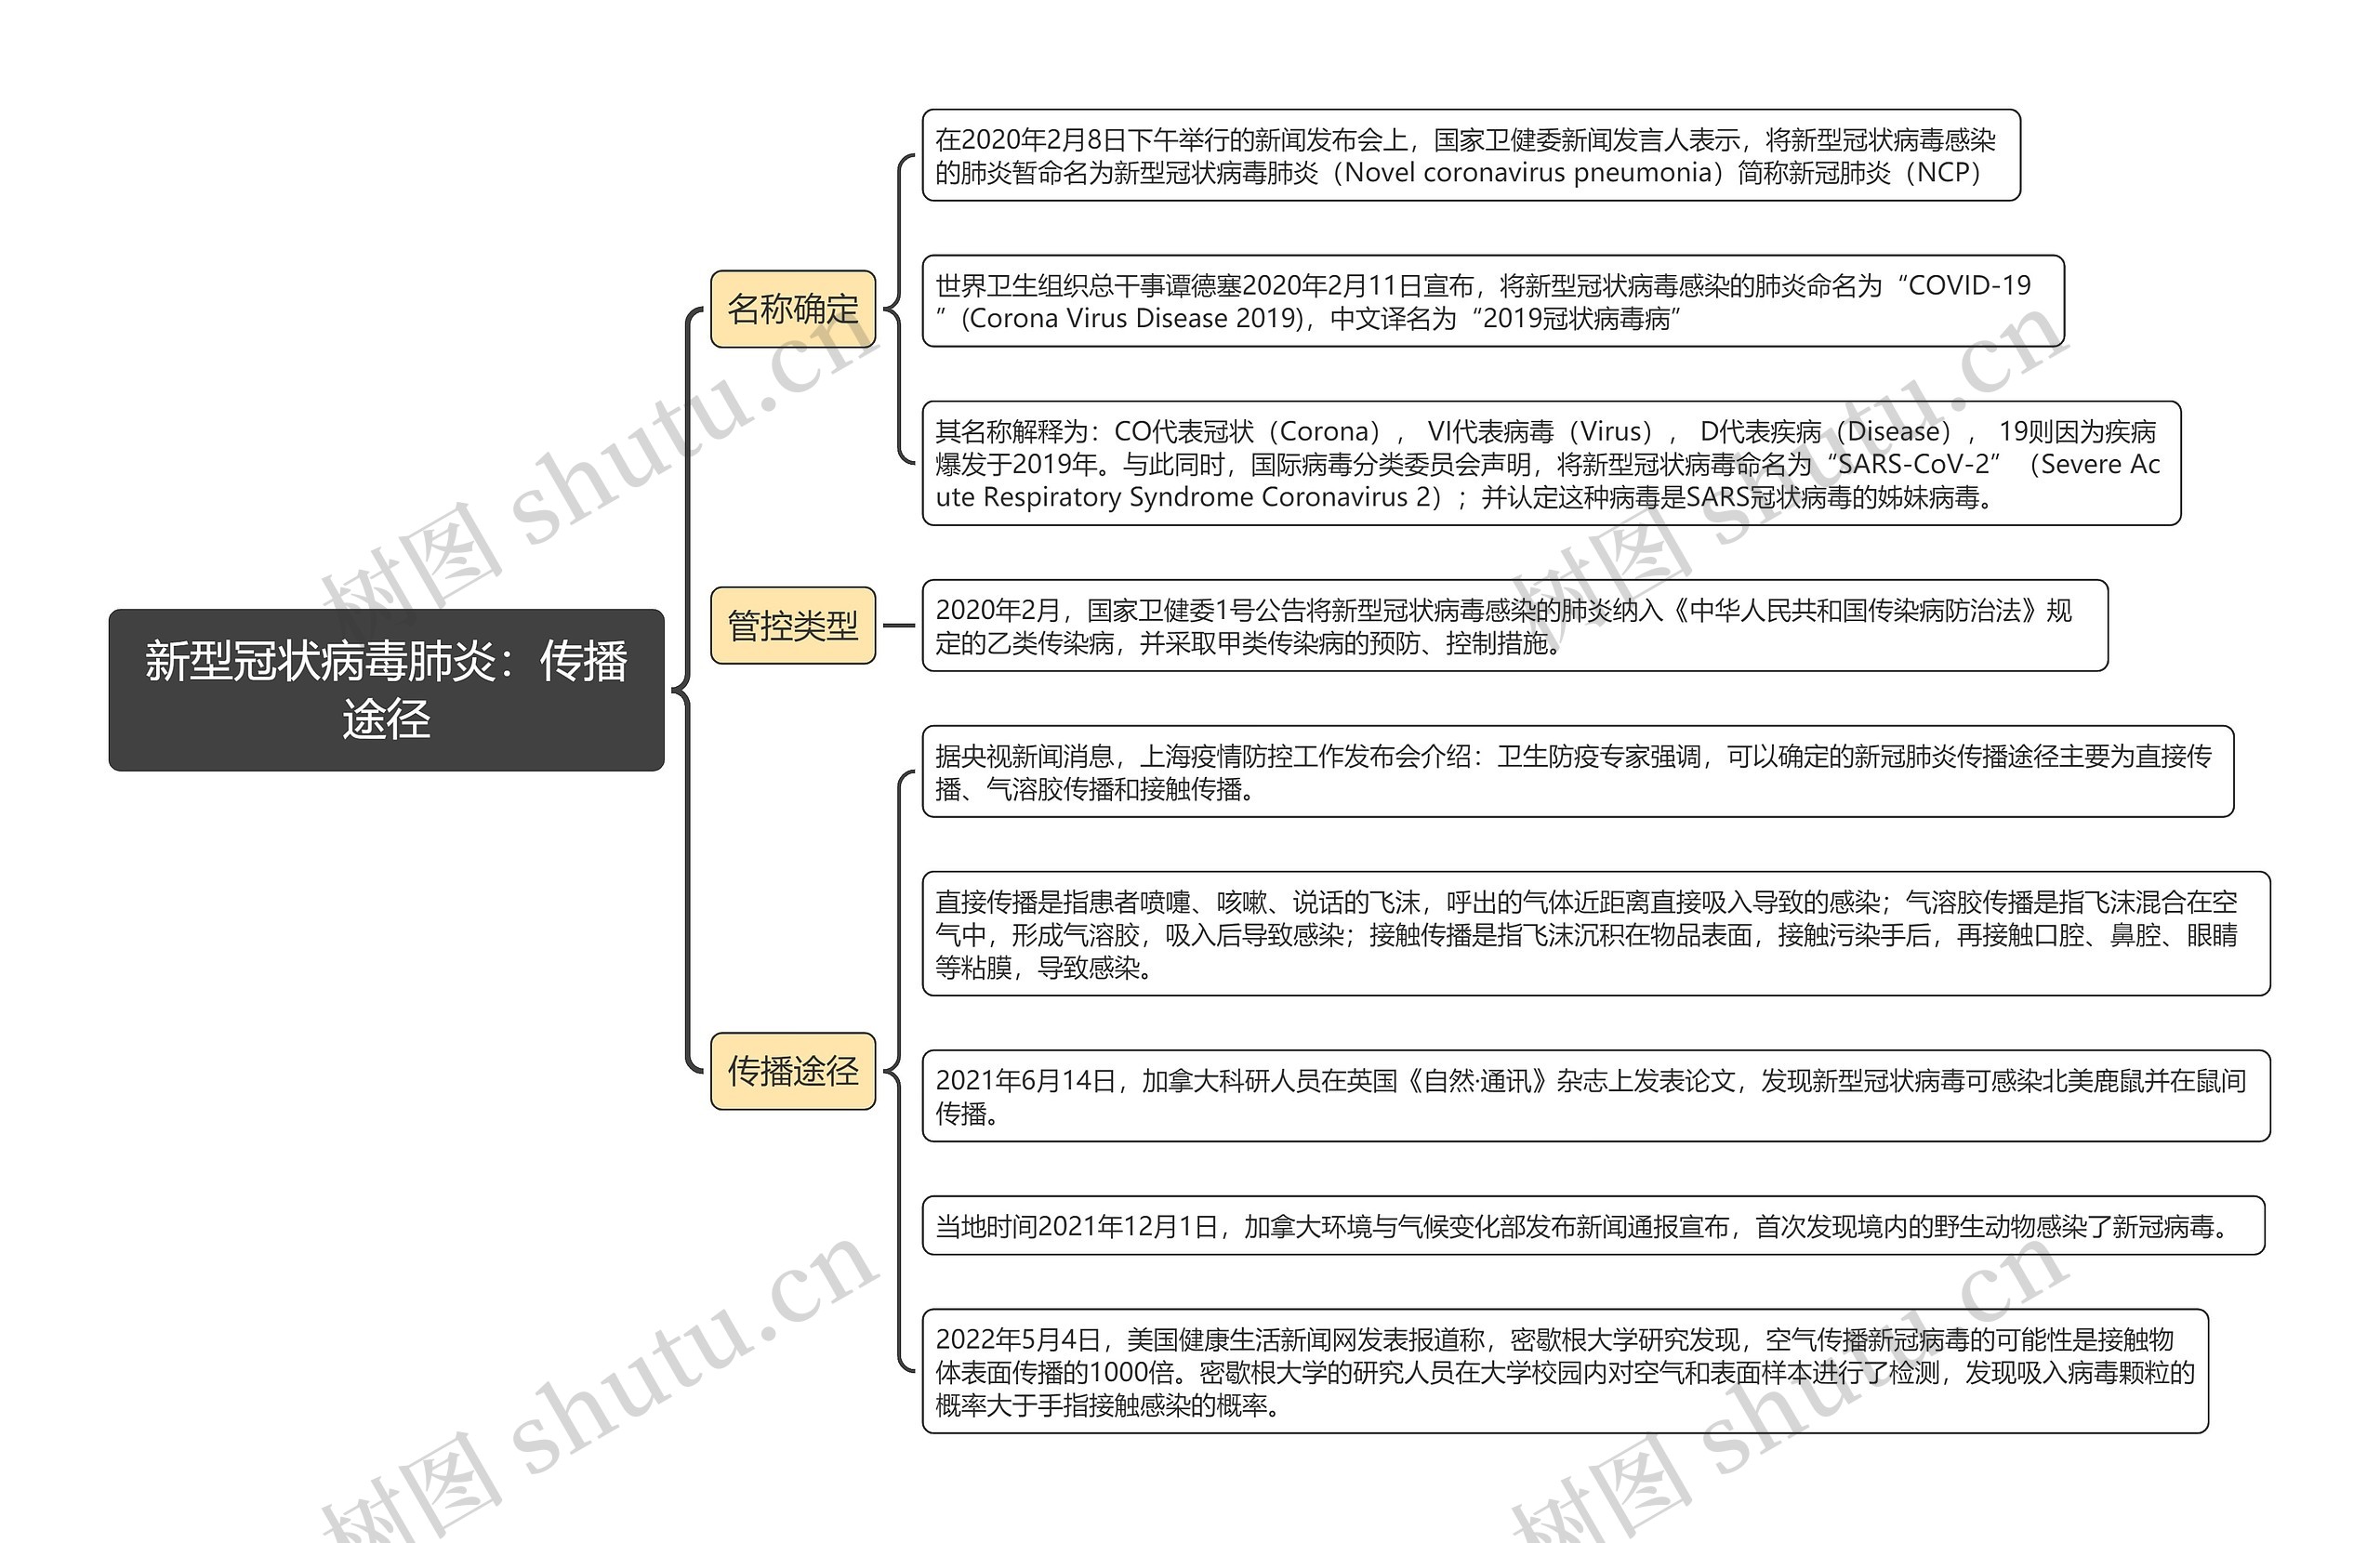The width and height of the screenshot is (2380, 1543).
Task: Click the note citing 央视新闻 on transmission routes
Action: coord(1578,772)
